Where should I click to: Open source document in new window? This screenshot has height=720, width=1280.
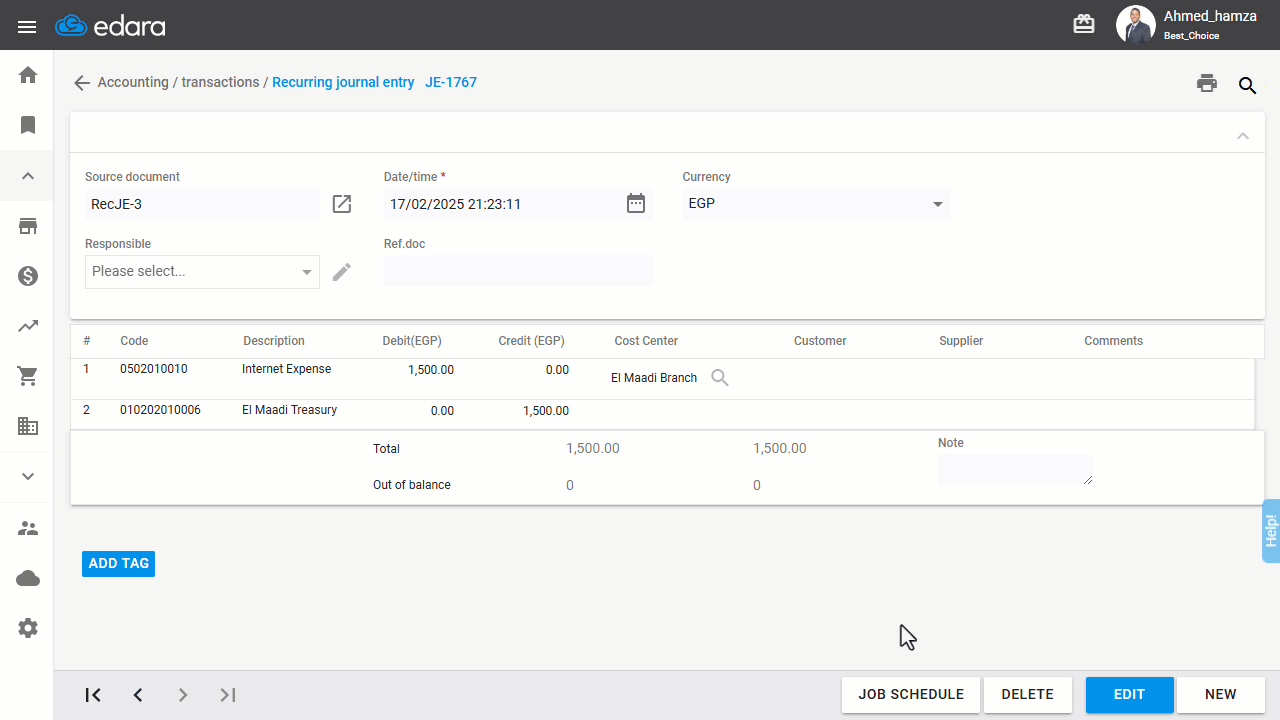click(x=342, y=204)
